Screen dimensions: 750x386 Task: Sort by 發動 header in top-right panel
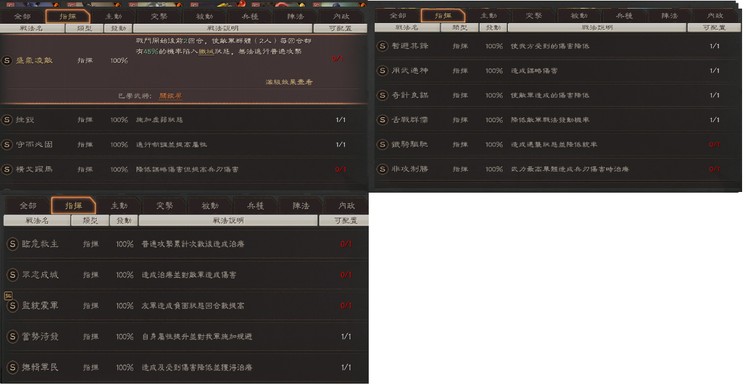[x=493, y=28]
